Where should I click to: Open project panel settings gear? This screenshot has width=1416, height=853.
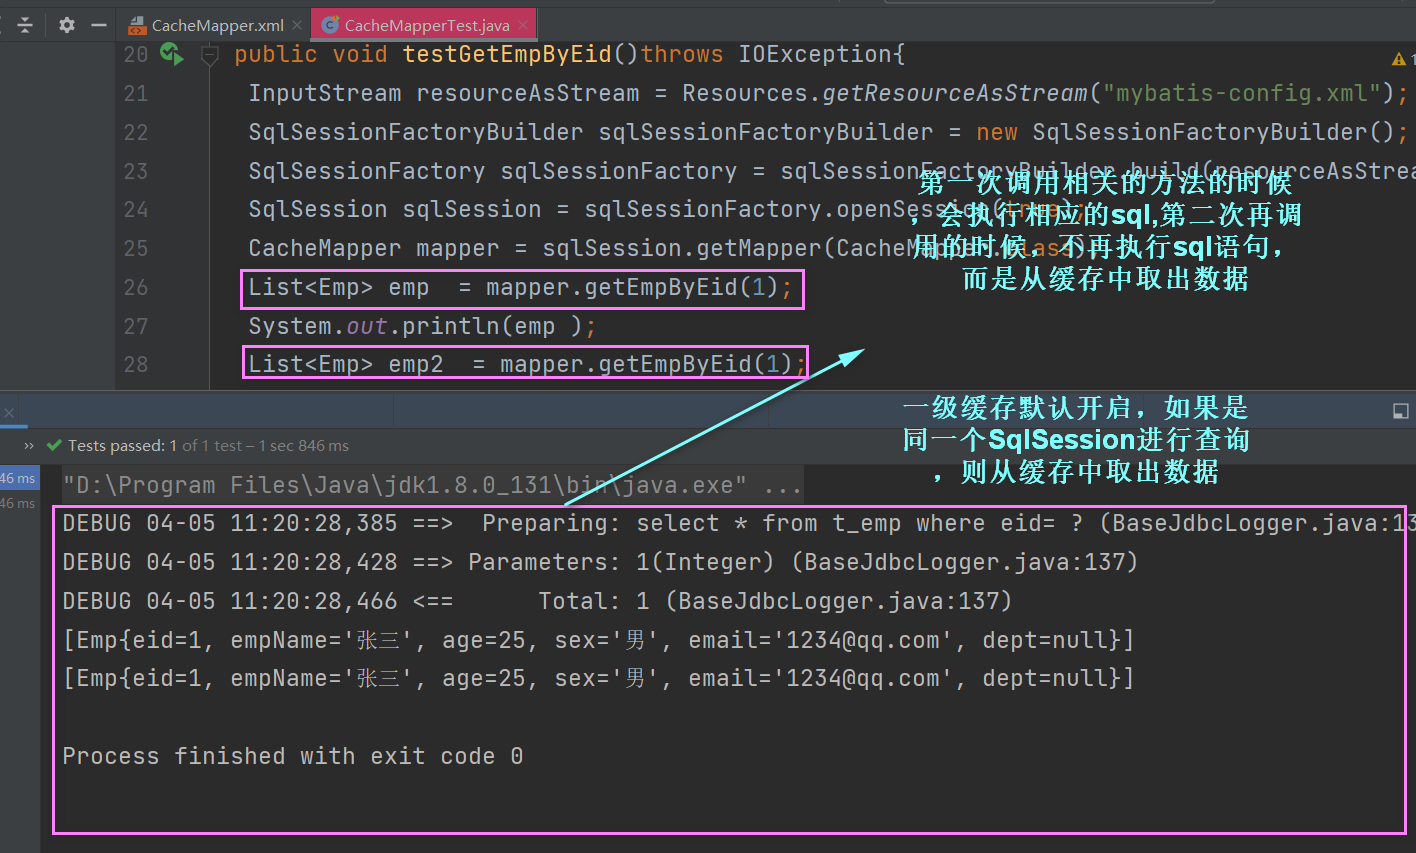pos(67,25)
